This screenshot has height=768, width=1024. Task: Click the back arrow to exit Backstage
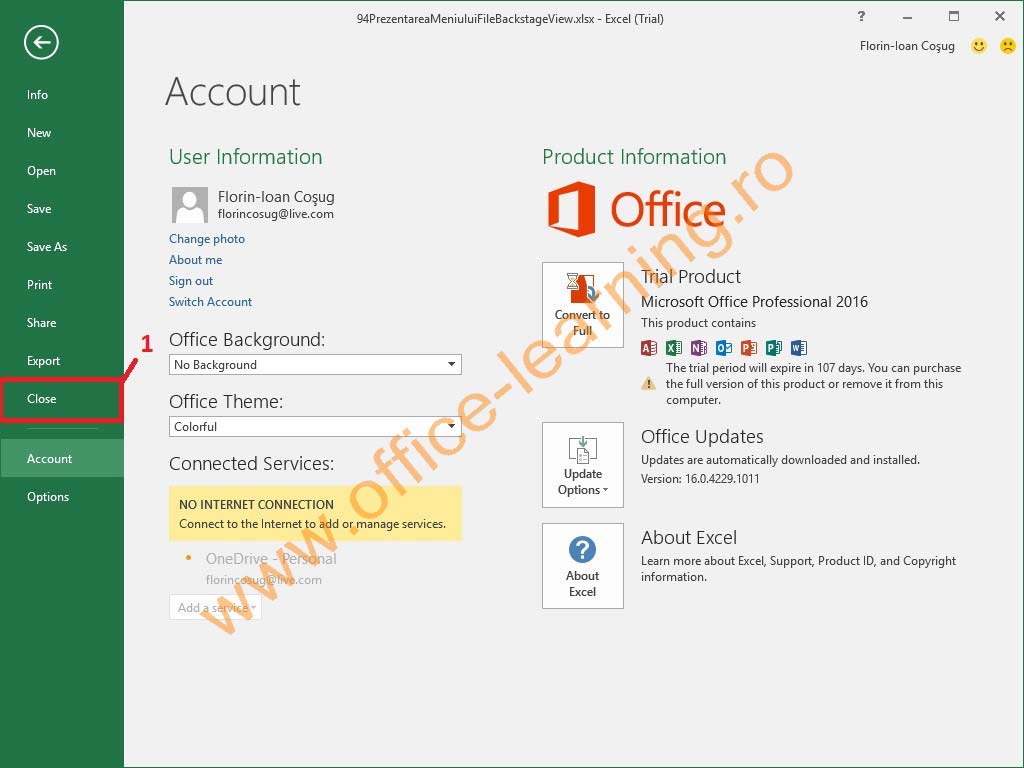click(x=41, y=42)
